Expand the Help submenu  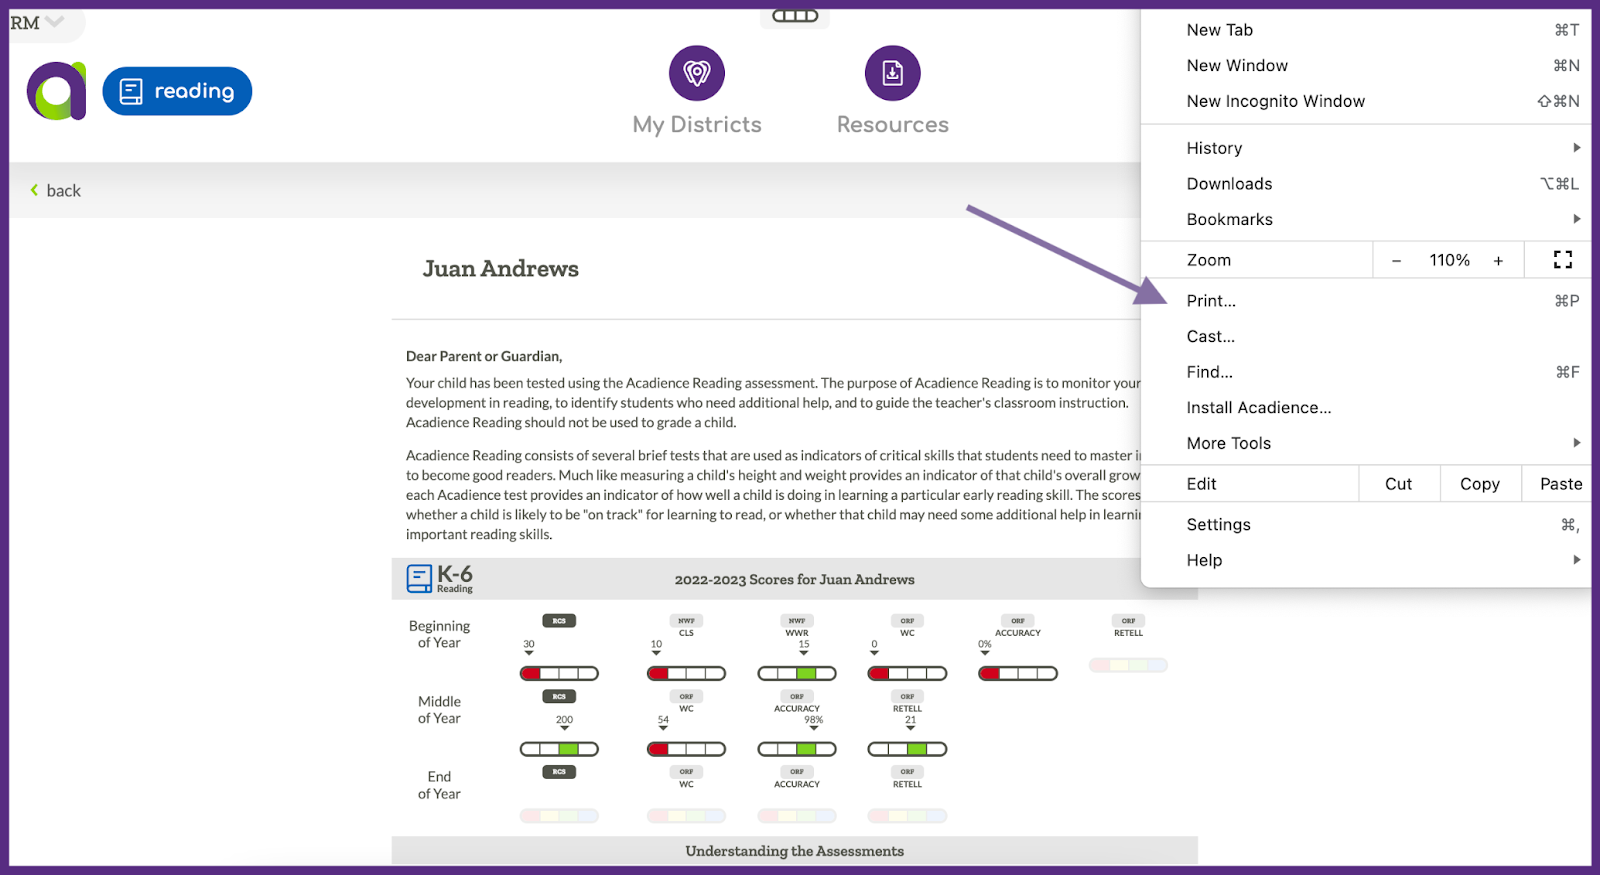click(1366, 561)
